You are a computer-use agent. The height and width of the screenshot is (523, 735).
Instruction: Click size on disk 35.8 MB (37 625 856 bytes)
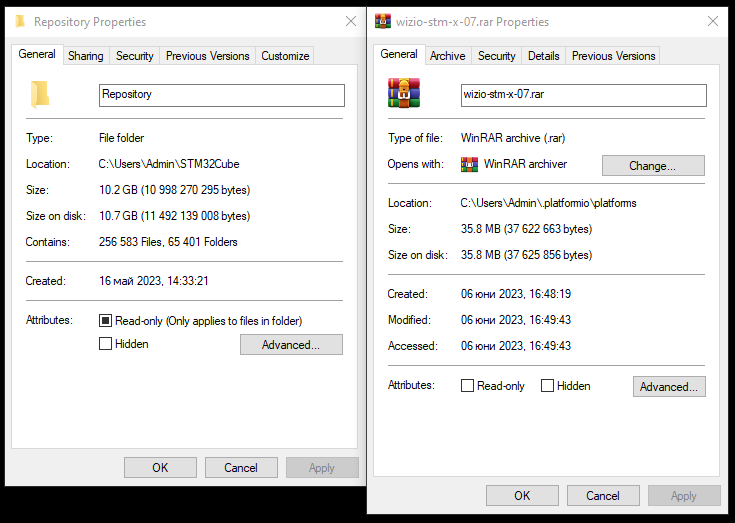tap(526, 255)
